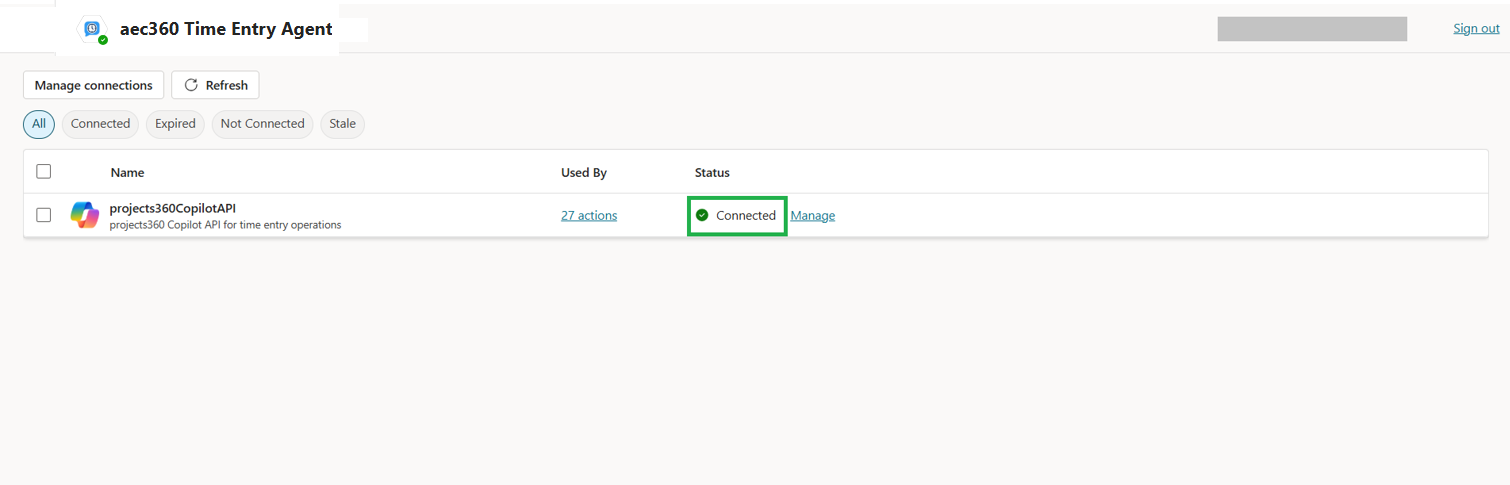Check the projects360CopilotAPI row checkbox

44,215
